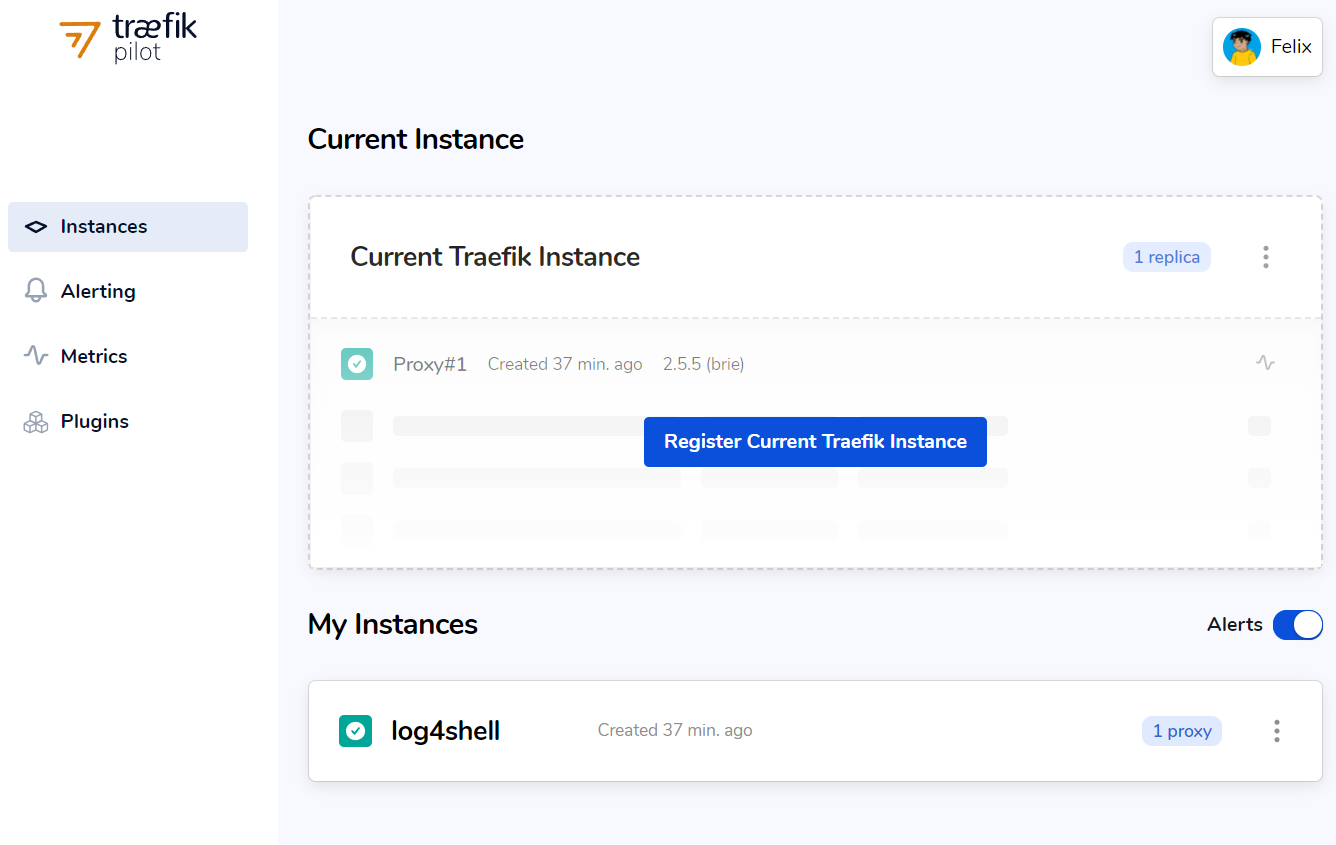Click the 1 proxy badge
The height and width of the screenshot is (845, 1336).
click(1182, 731)
